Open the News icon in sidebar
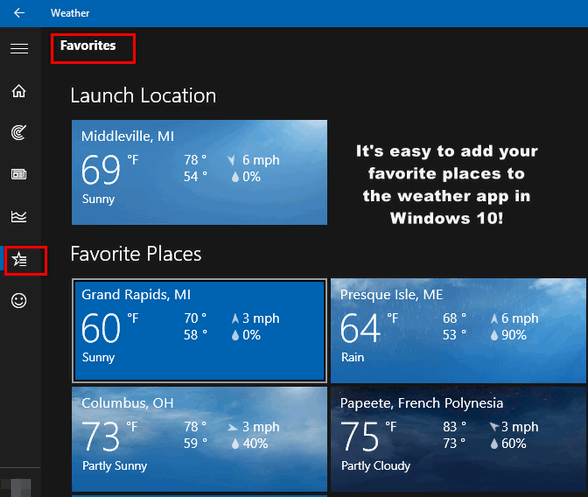The width and height of the screenshot is (588, 497). click(x=19, y=174)
